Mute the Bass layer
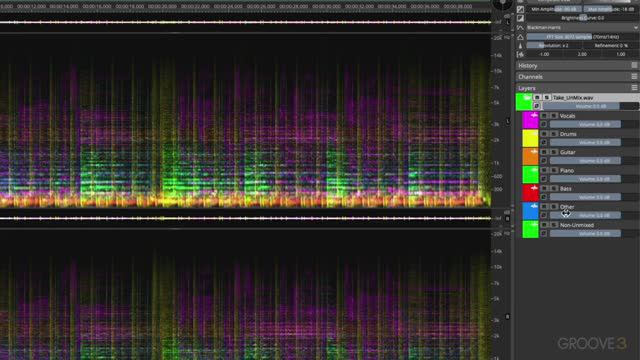Screen dimensions: 640x360 (544, 189)
